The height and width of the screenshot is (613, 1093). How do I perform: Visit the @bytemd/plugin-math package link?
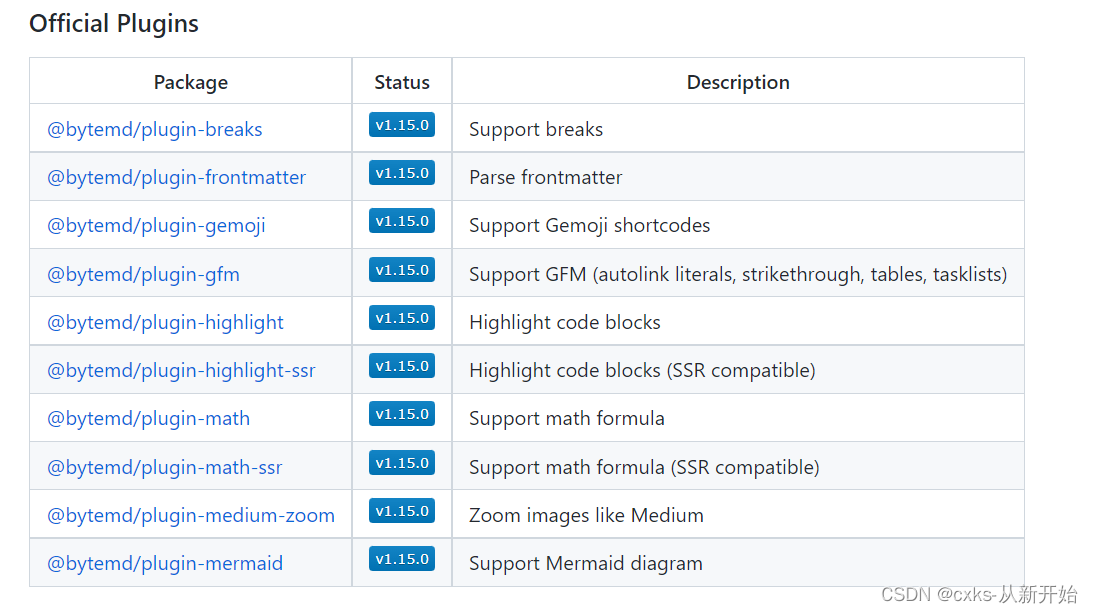point(148,418)
